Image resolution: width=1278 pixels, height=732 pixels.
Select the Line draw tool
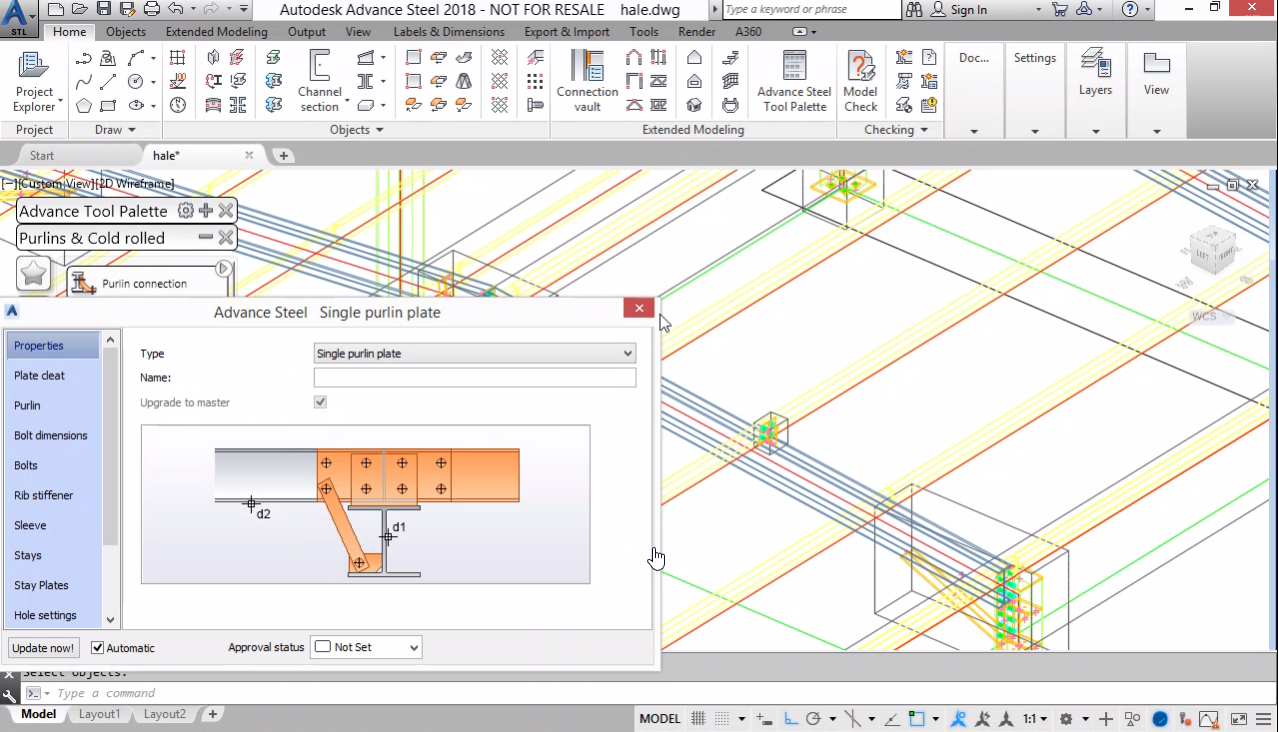[109, 82]
